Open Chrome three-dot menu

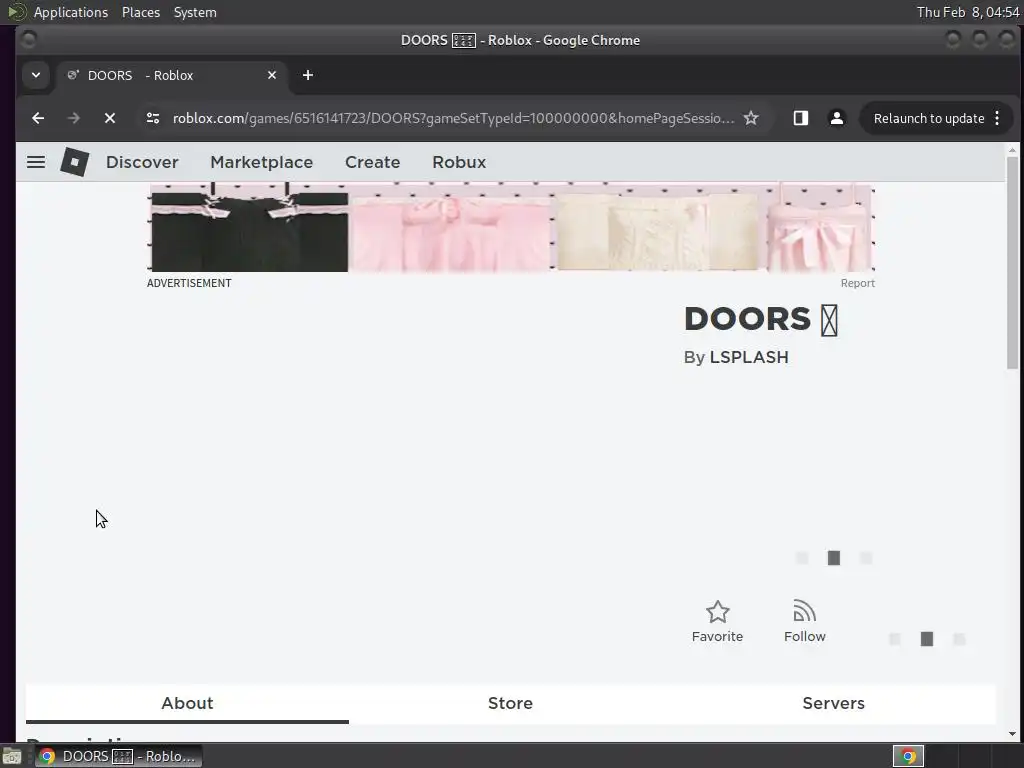tap(997, 118)
